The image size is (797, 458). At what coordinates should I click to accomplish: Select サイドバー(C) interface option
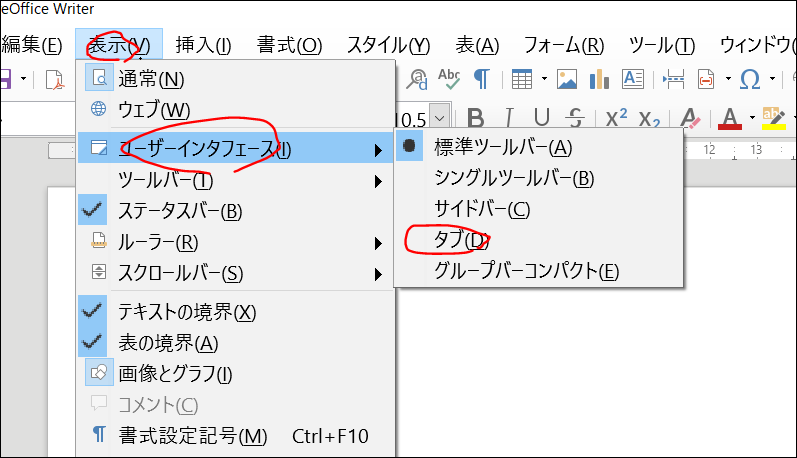pos(539,208)
